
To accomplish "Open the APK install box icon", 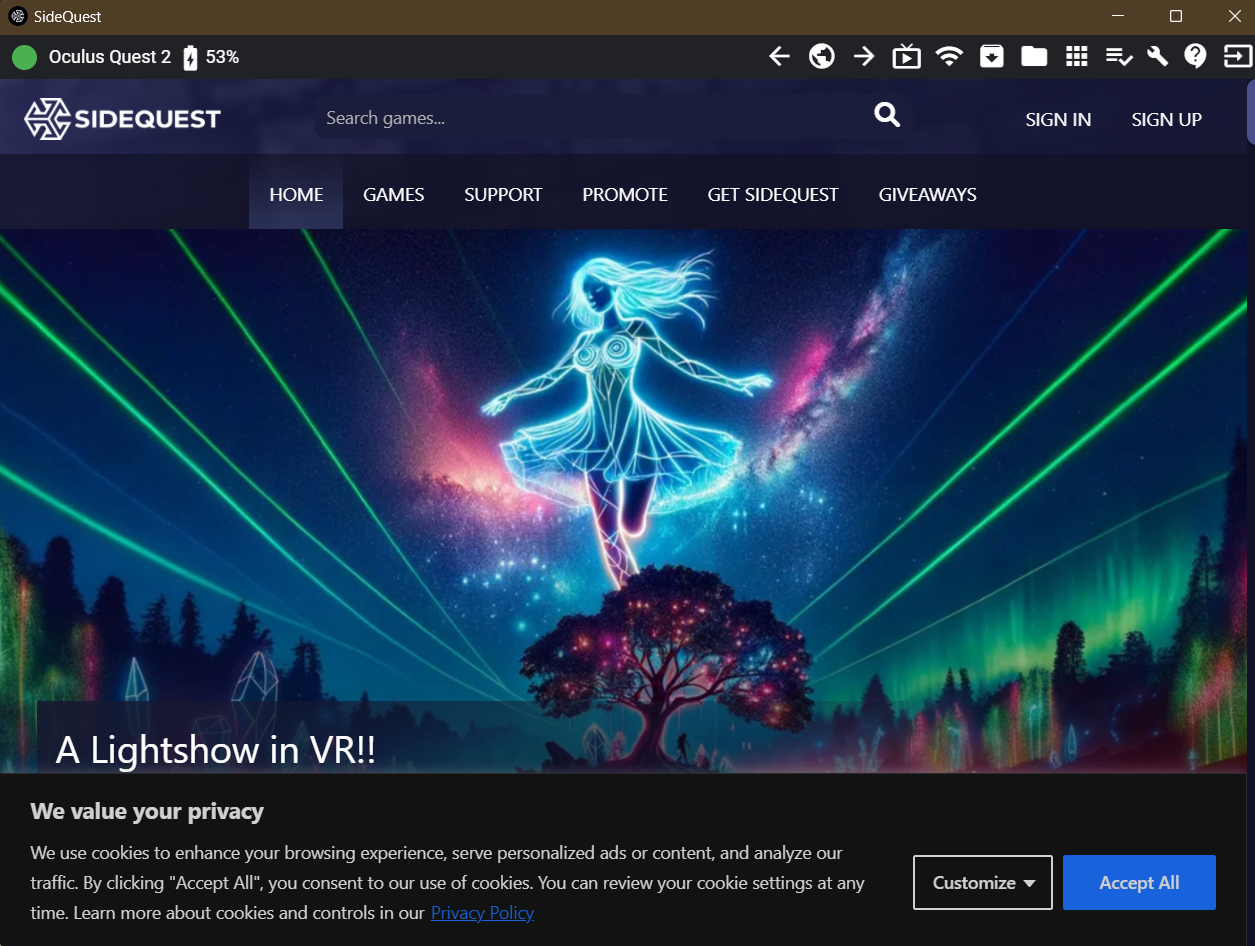I will (991, 57).
